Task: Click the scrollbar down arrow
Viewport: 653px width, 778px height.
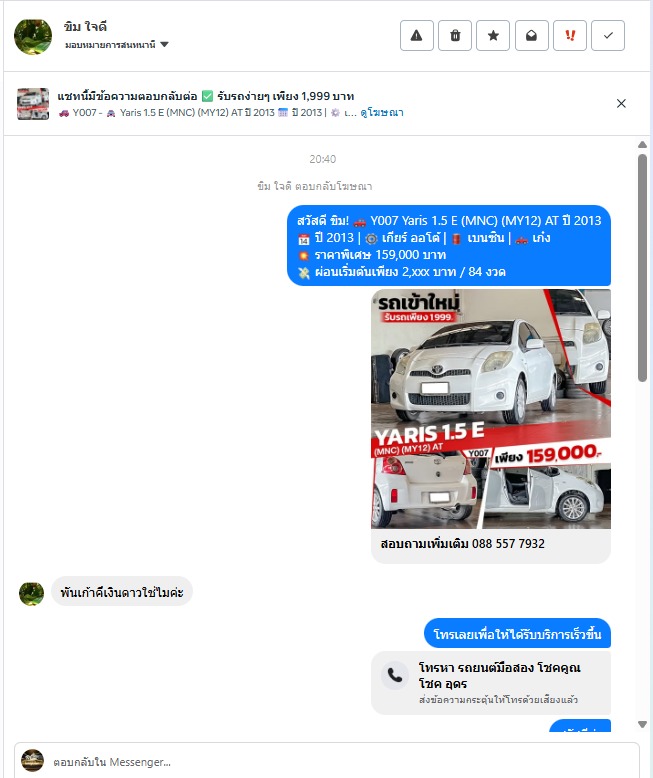Action: tap(642, 724)
